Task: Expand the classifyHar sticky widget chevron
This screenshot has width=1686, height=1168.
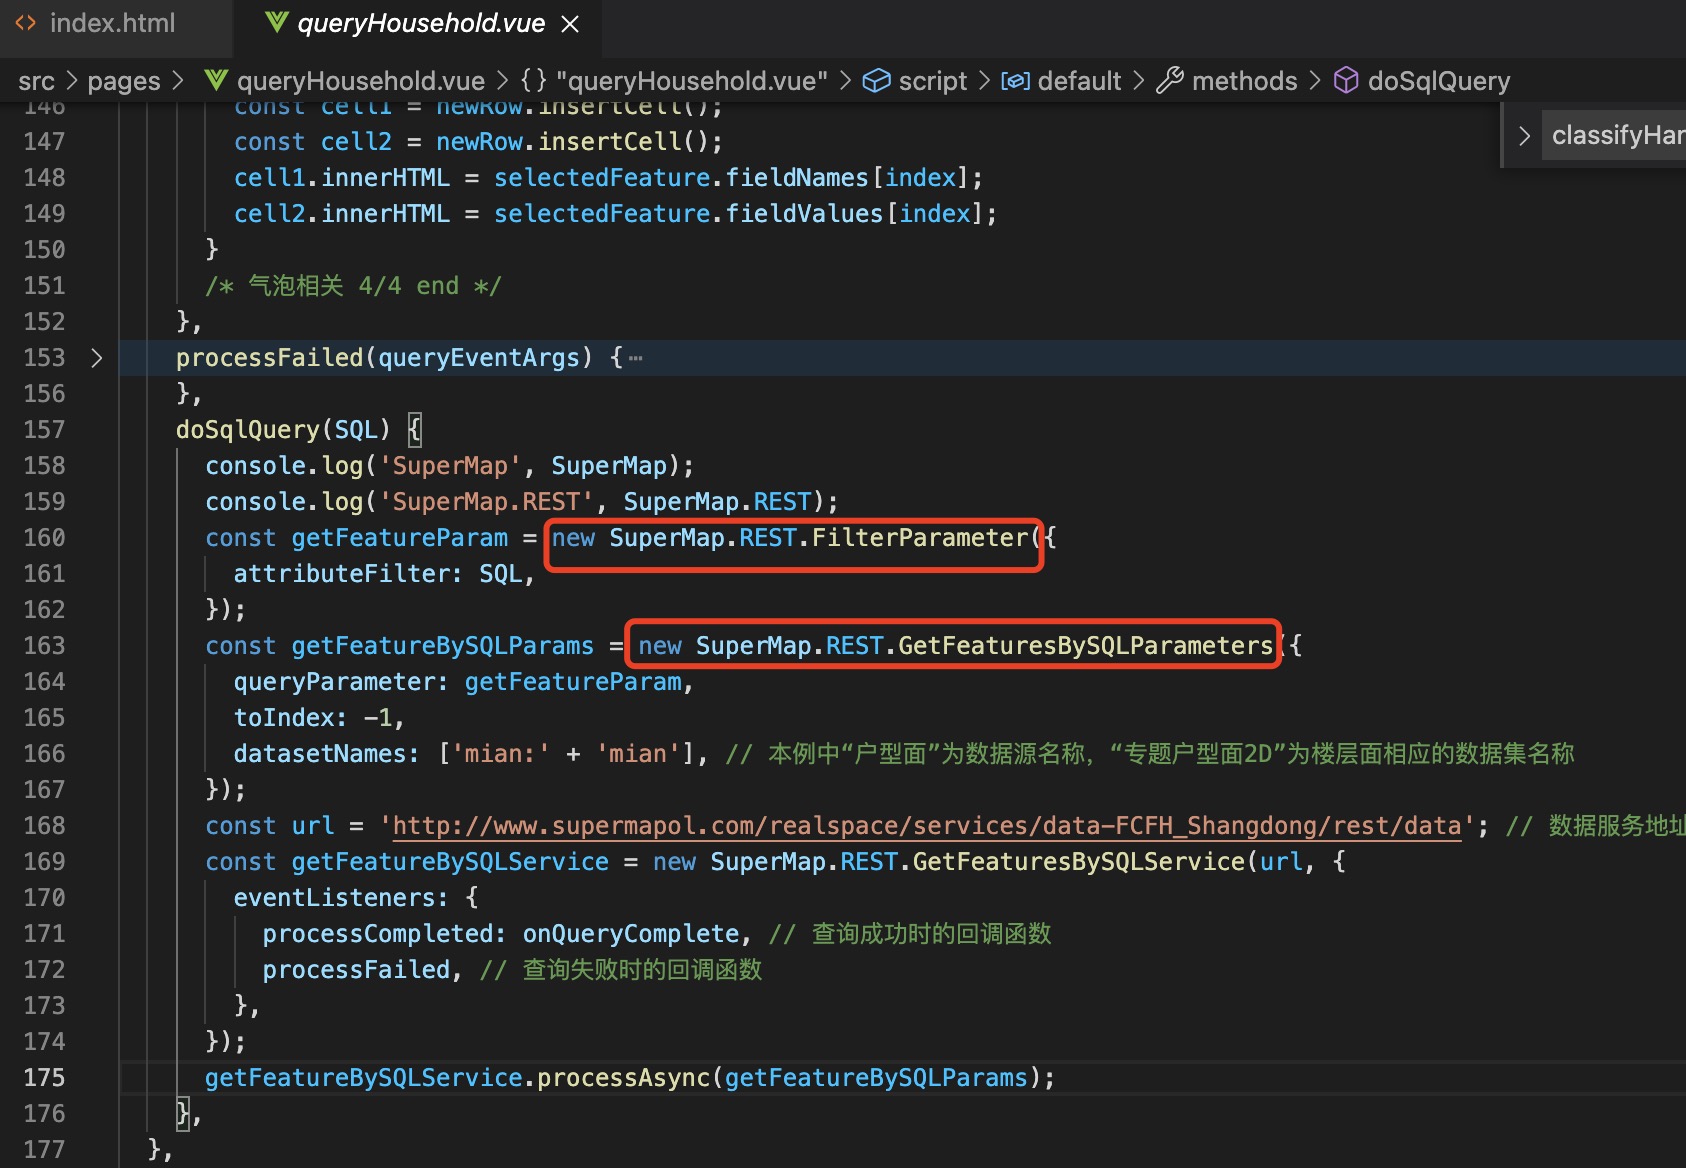Action: pyautogui.click(x=1524, y=135)
